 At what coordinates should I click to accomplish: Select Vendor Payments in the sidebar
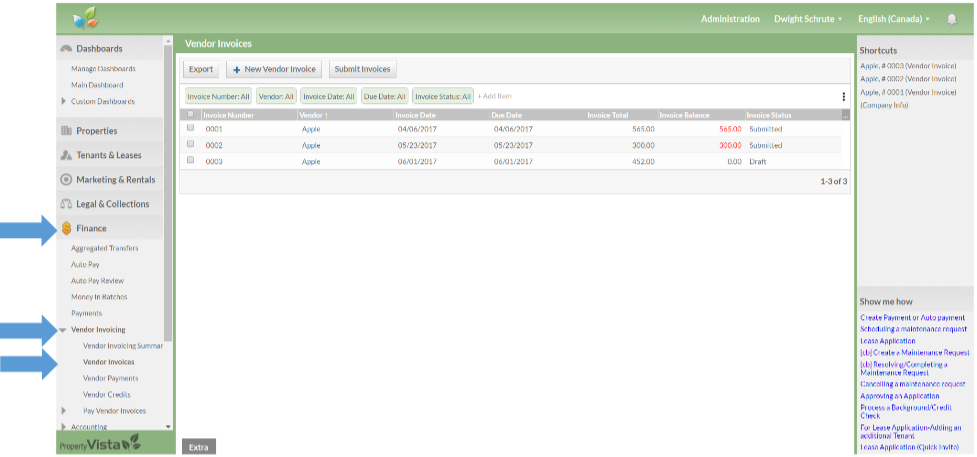click(x=110, y=378)
